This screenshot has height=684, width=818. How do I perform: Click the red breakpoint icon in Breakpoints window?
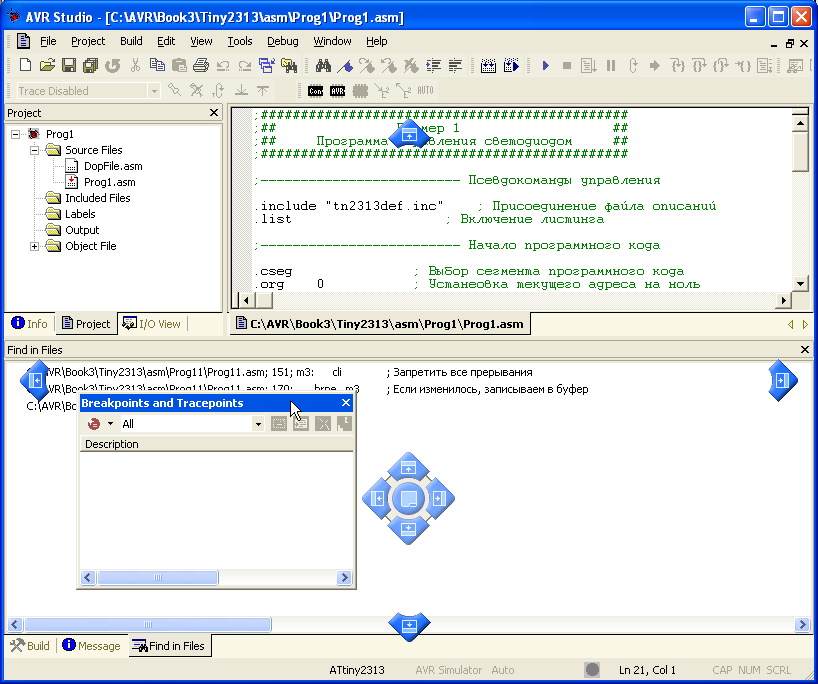pyautogui.click(x=94, y=424)
